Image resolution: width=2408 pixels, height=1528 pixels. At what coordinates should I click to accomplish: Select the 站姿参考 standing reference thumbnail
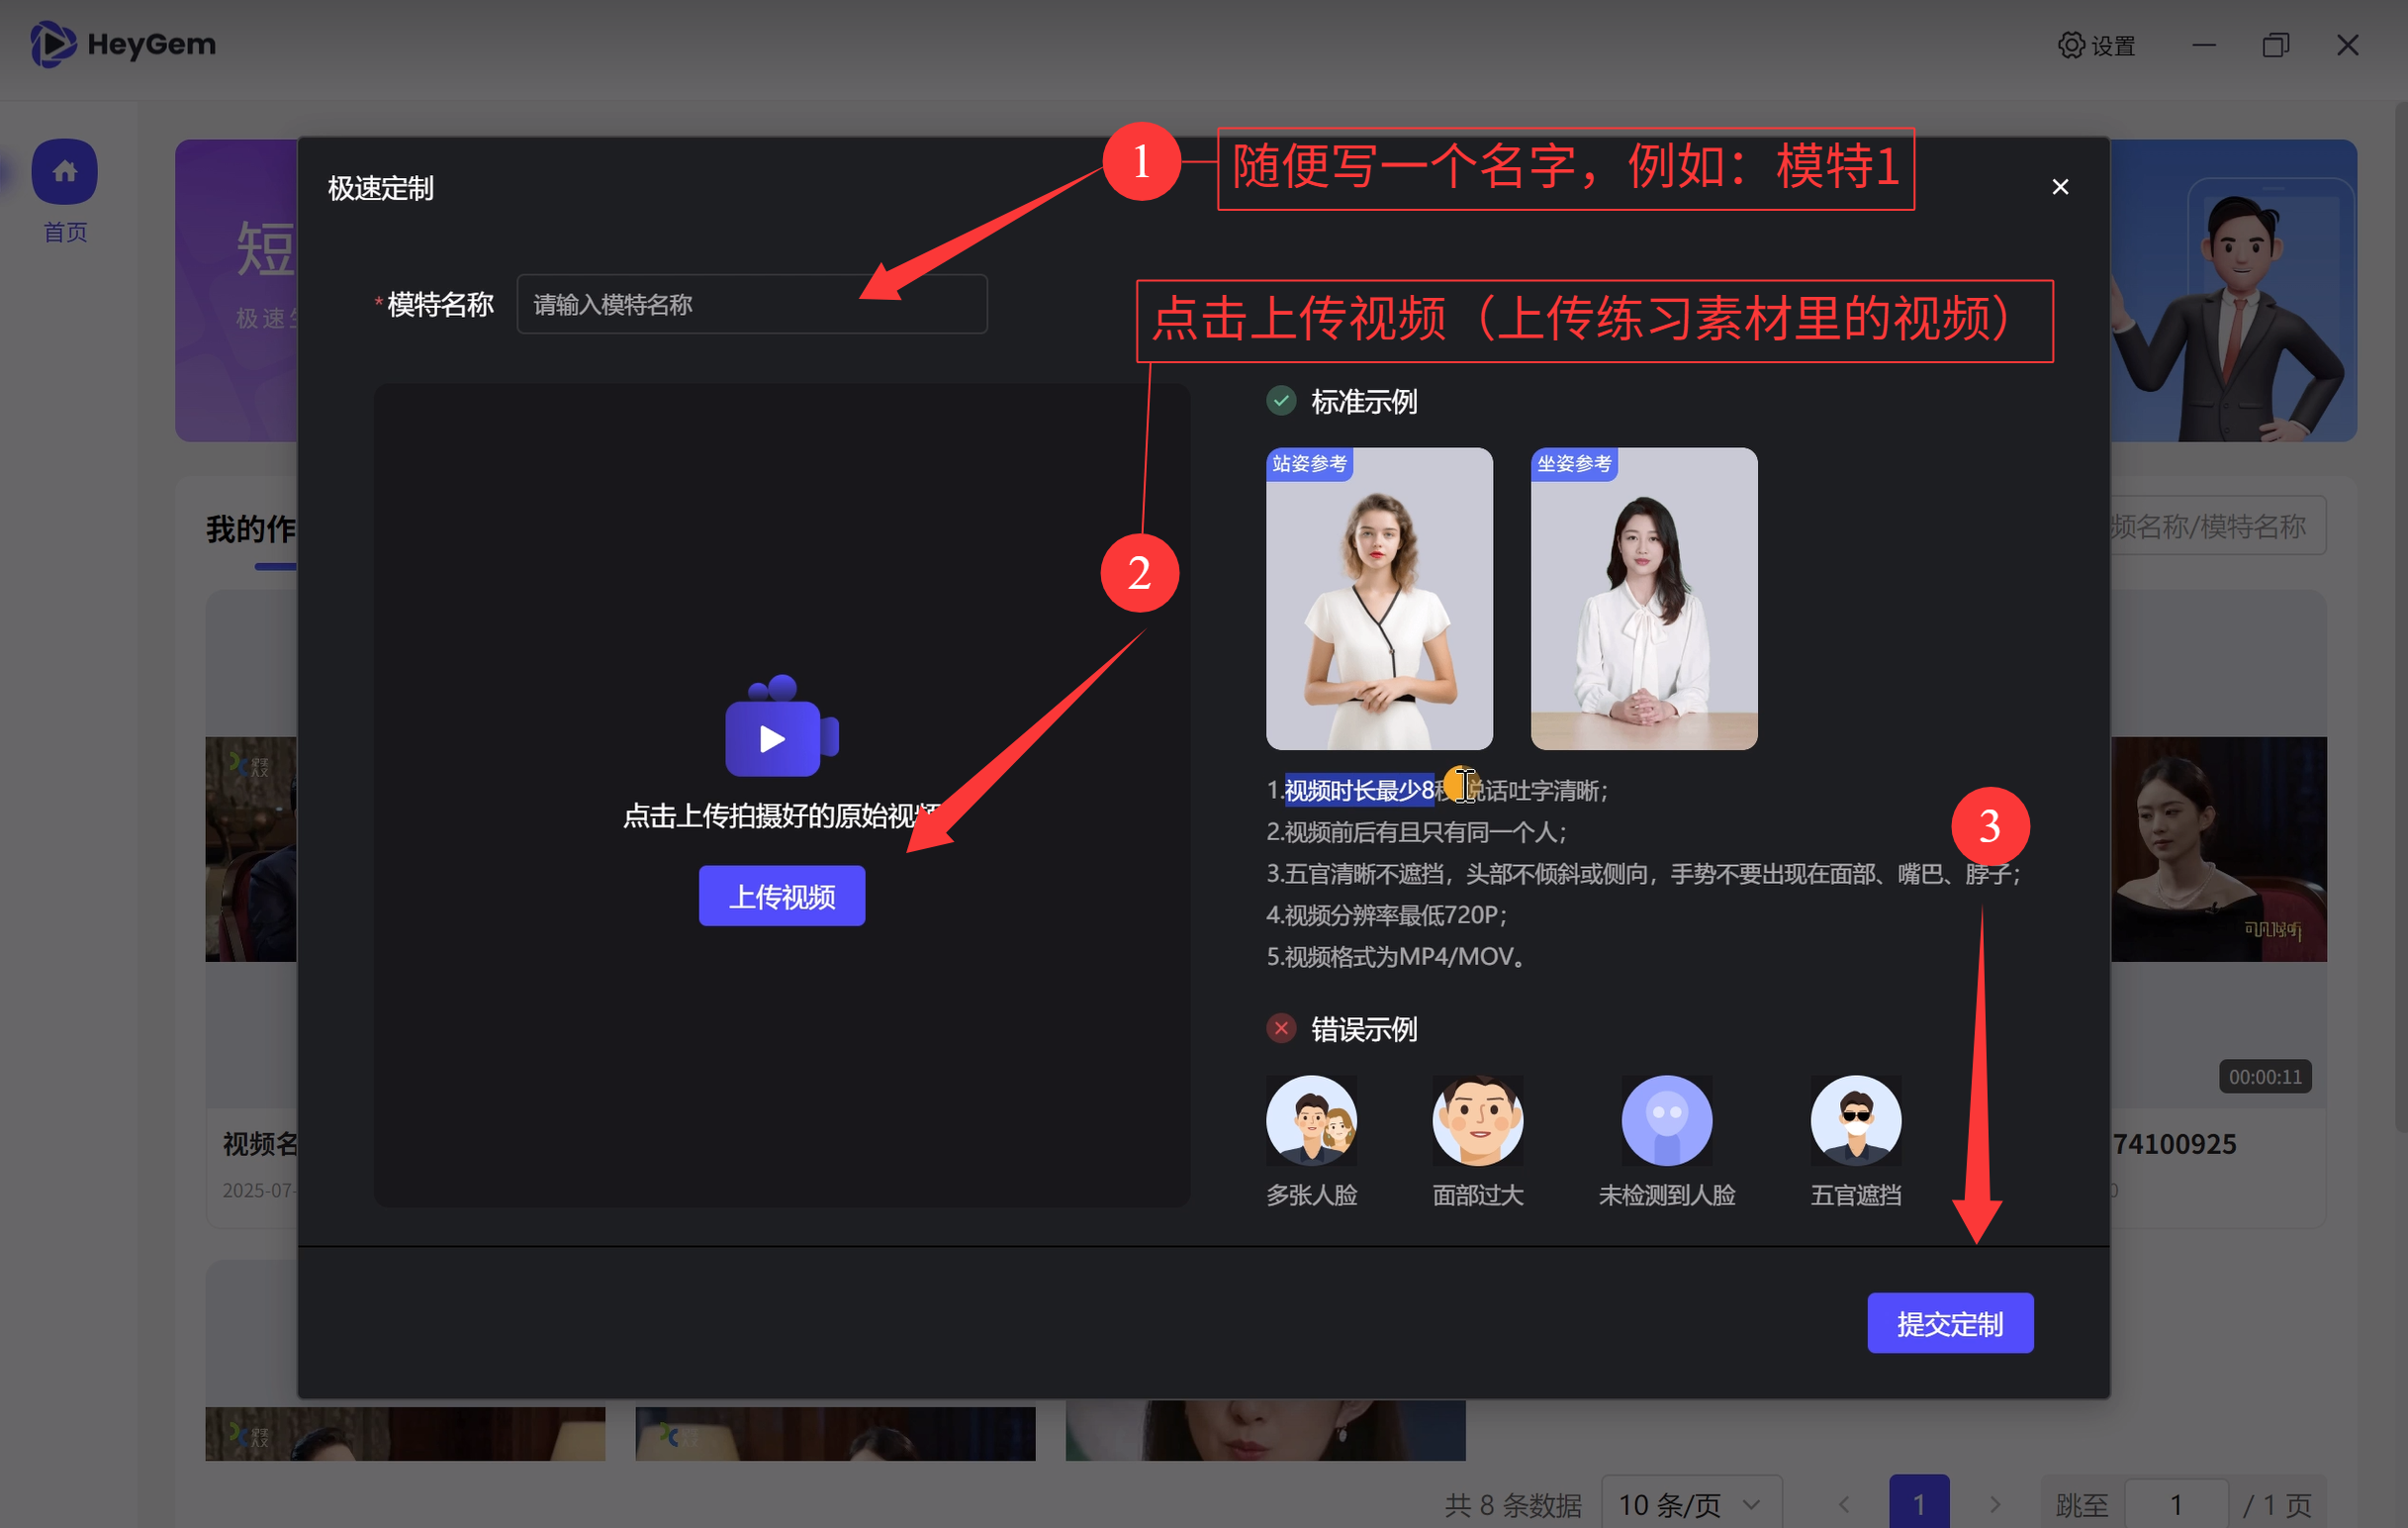(x=1379, y=599)
